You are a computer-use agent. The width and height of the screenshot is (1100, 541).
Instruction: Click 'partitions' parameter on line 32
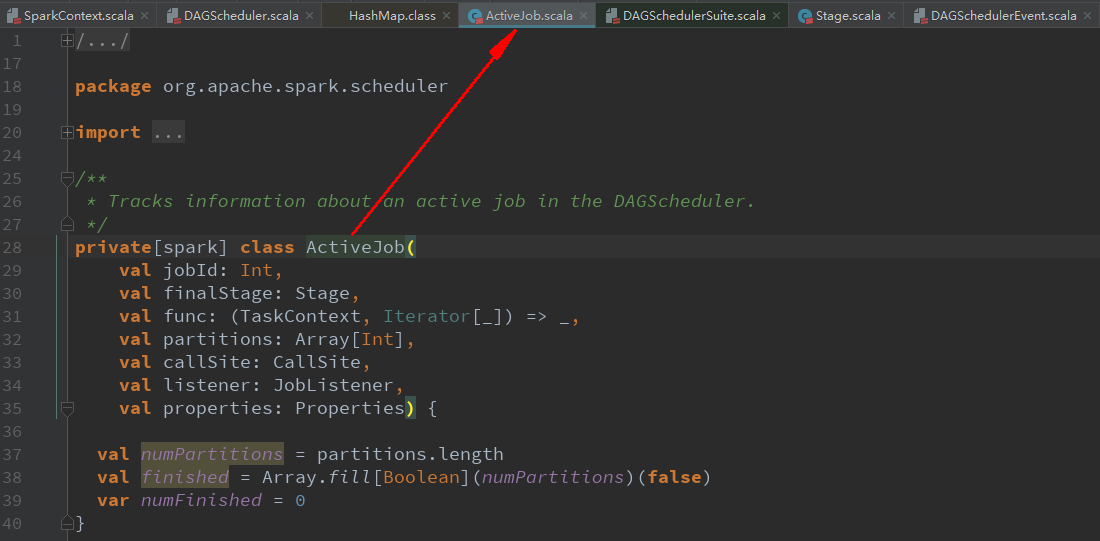[x=218, y=339]
